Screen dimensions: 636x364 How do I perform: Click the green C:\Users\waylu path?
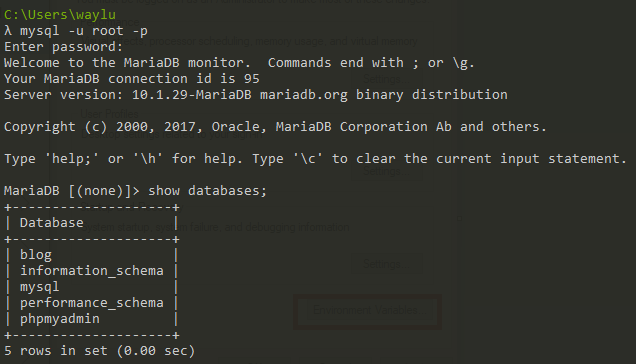(x=60, y=15)
